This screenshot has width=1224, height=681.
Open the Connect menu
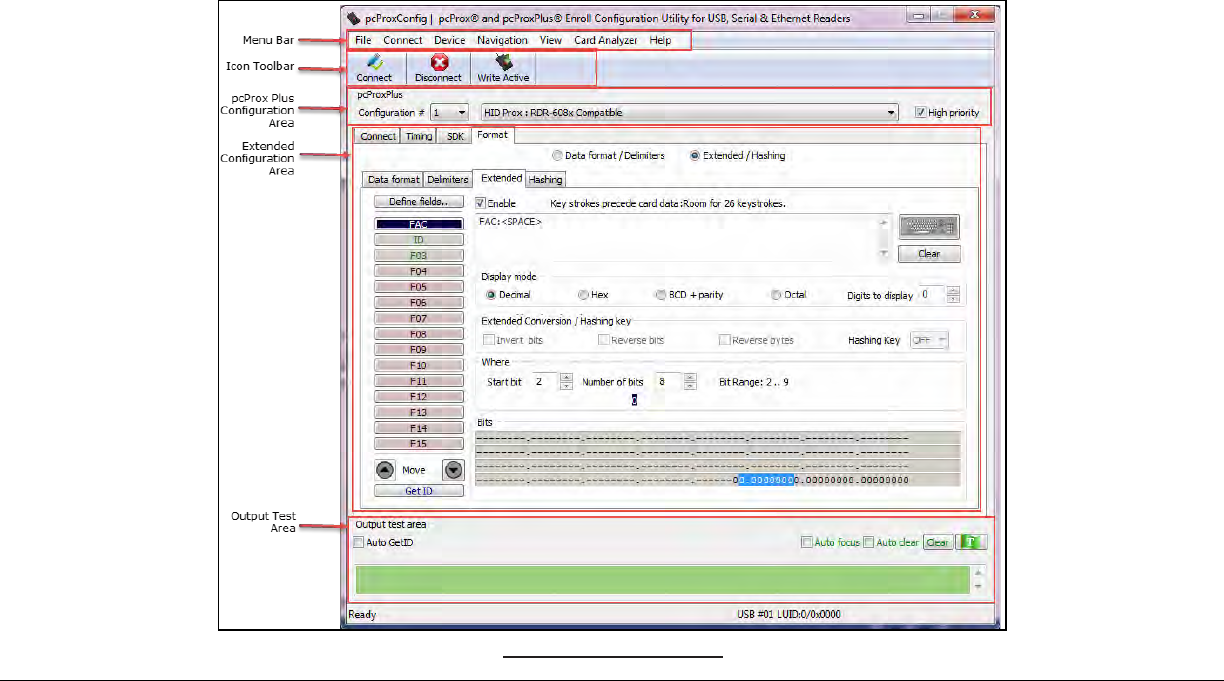point(403,40)
